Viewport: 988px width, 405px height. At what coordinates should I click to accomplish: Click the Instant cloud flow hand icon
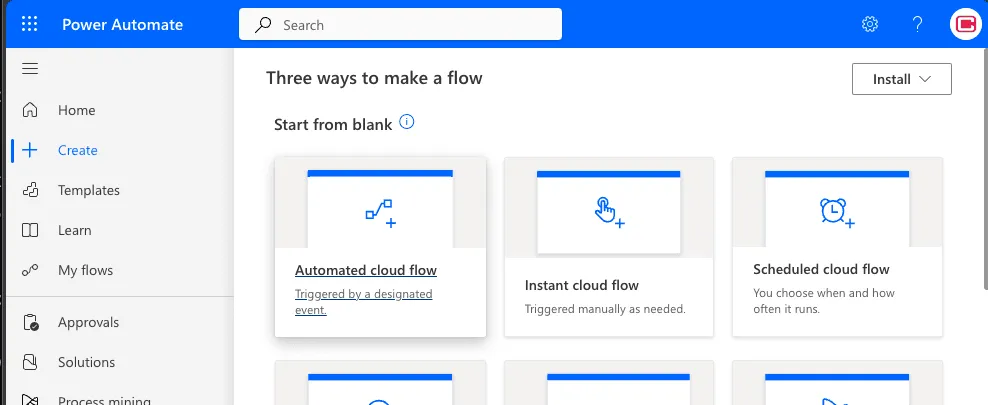[x=609, y=212]
